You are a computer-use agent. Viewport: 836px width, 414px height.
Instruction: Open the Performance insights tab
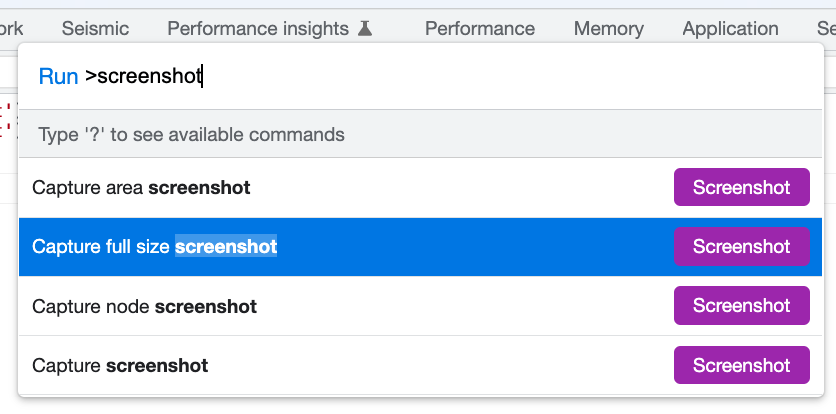coord(258,29)
